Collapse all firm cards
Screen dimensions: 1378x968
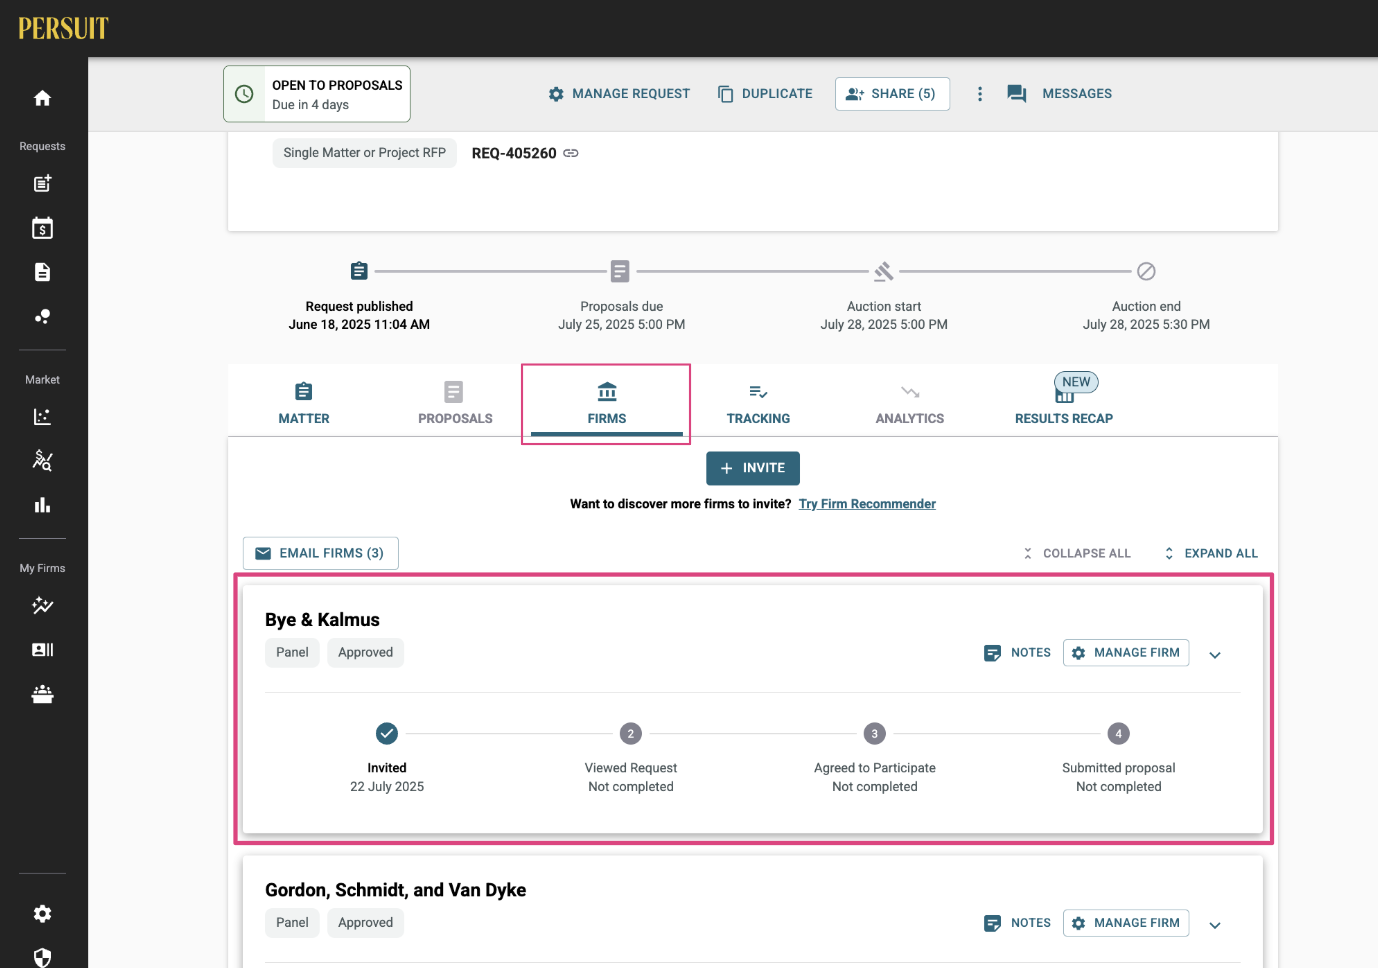pos(1076,553)
